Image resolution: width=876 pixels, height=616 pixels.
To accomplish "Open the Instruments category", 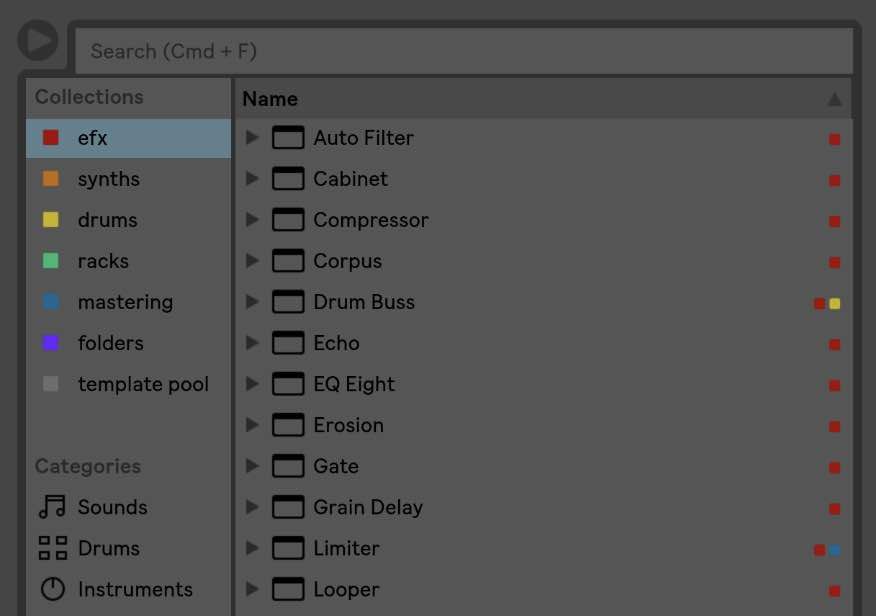I will pyautogui.click(x=128, y=589).
